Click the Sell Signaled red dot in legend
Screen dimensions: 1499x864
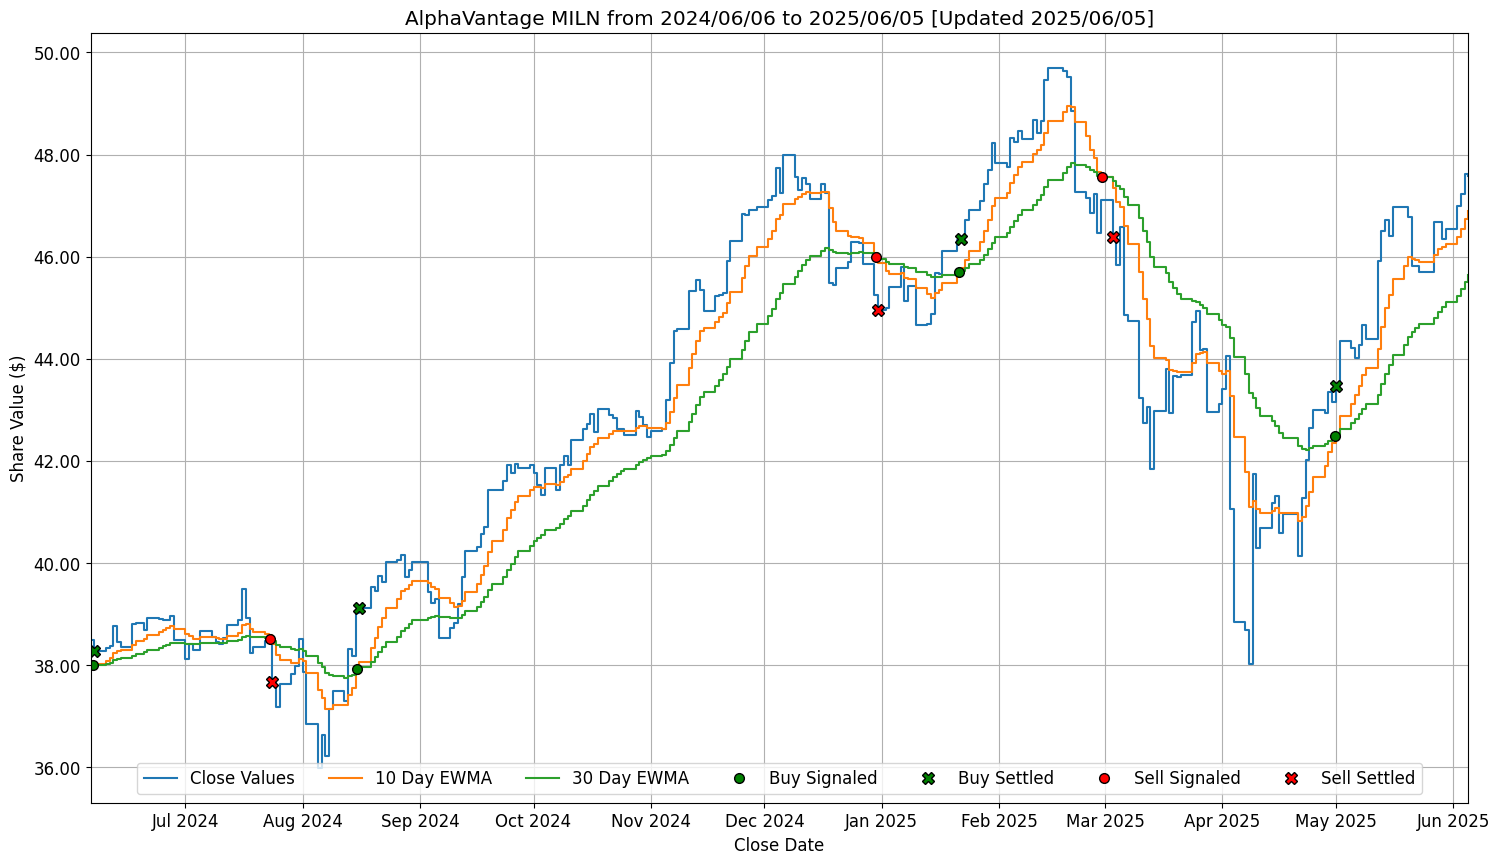pos(1104,778)
